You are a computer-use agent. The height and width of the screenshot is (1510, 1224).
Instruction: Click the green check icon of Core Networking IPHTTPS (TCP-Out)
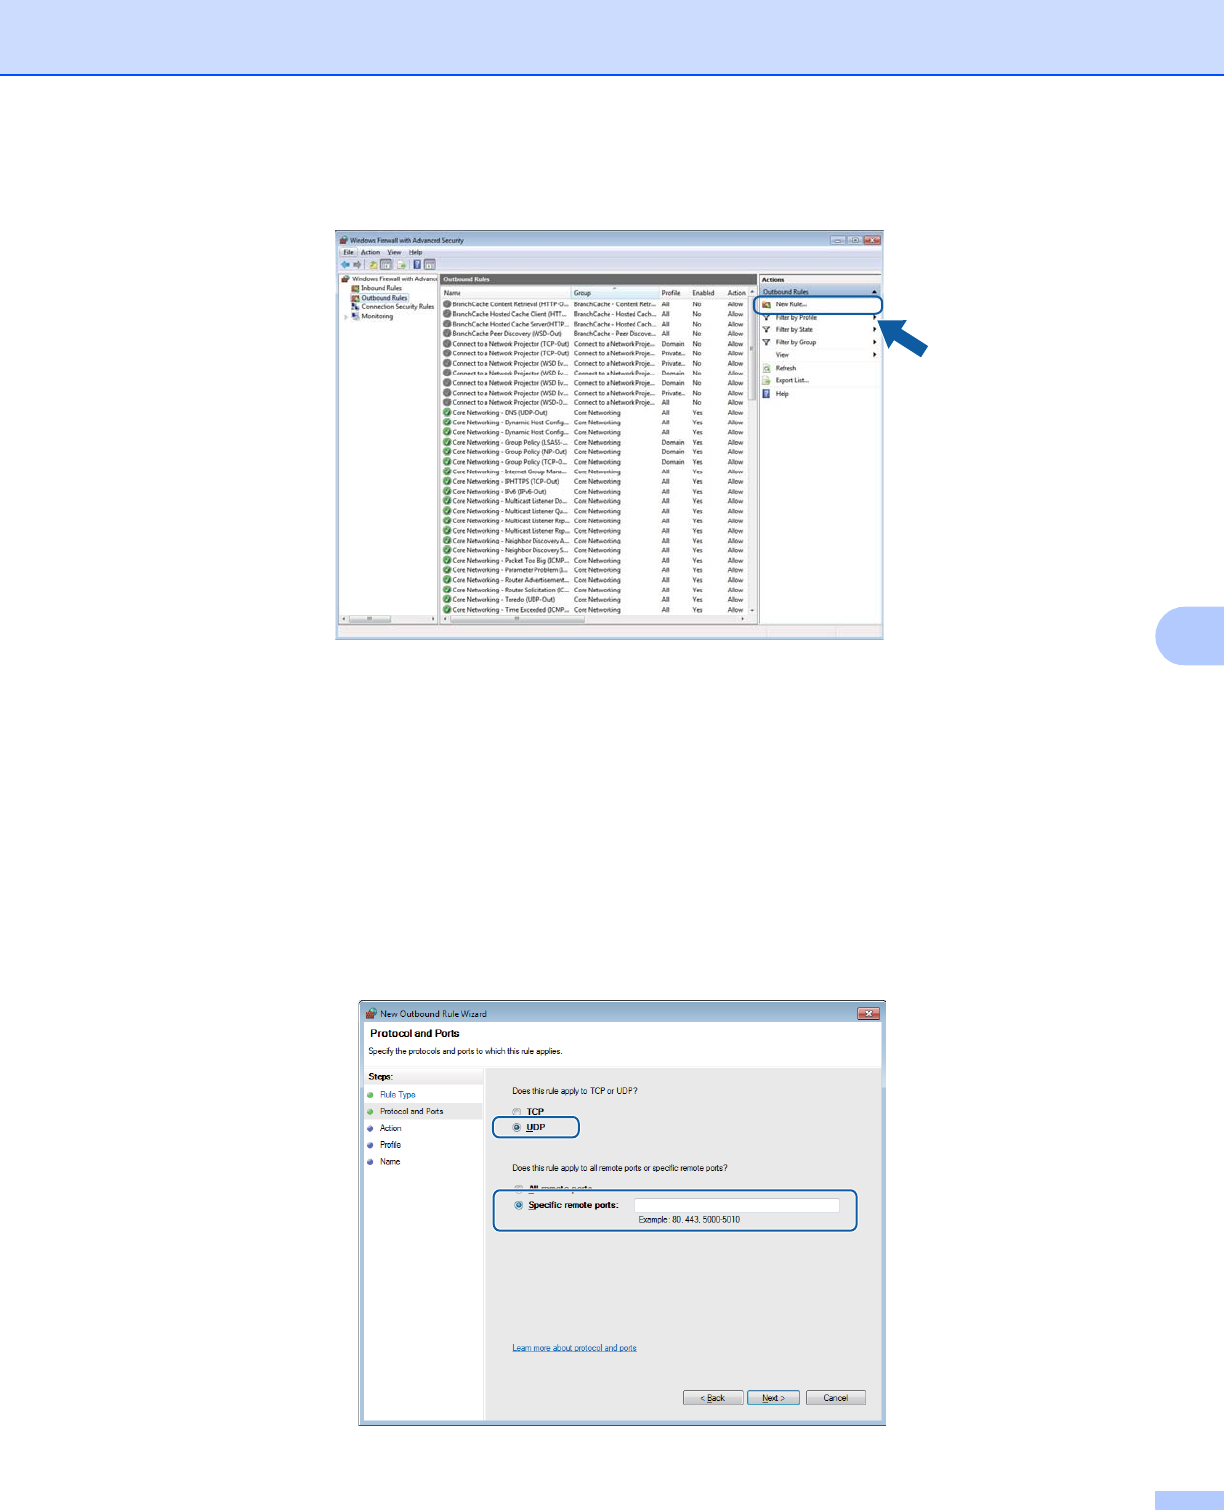coord(447,481)
